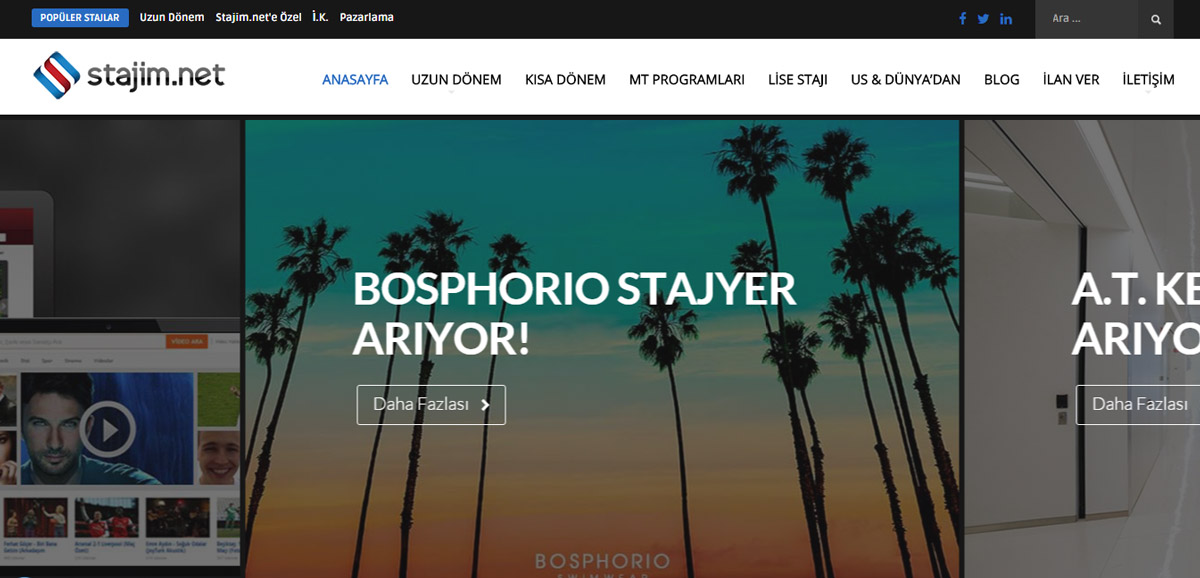Select the LİSE STAJI menu item

coord(798,80)
